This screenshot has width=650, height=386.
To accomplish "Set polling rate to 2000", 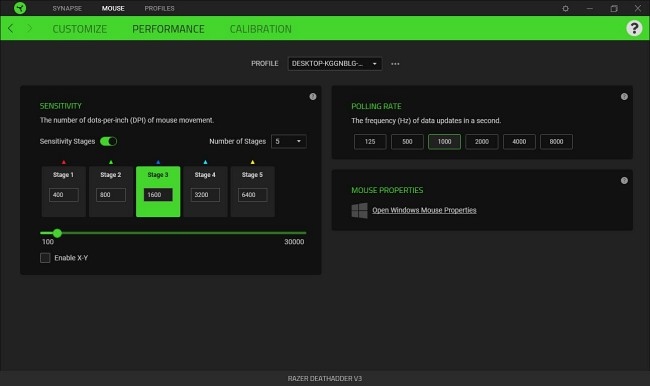I will 482,142.
